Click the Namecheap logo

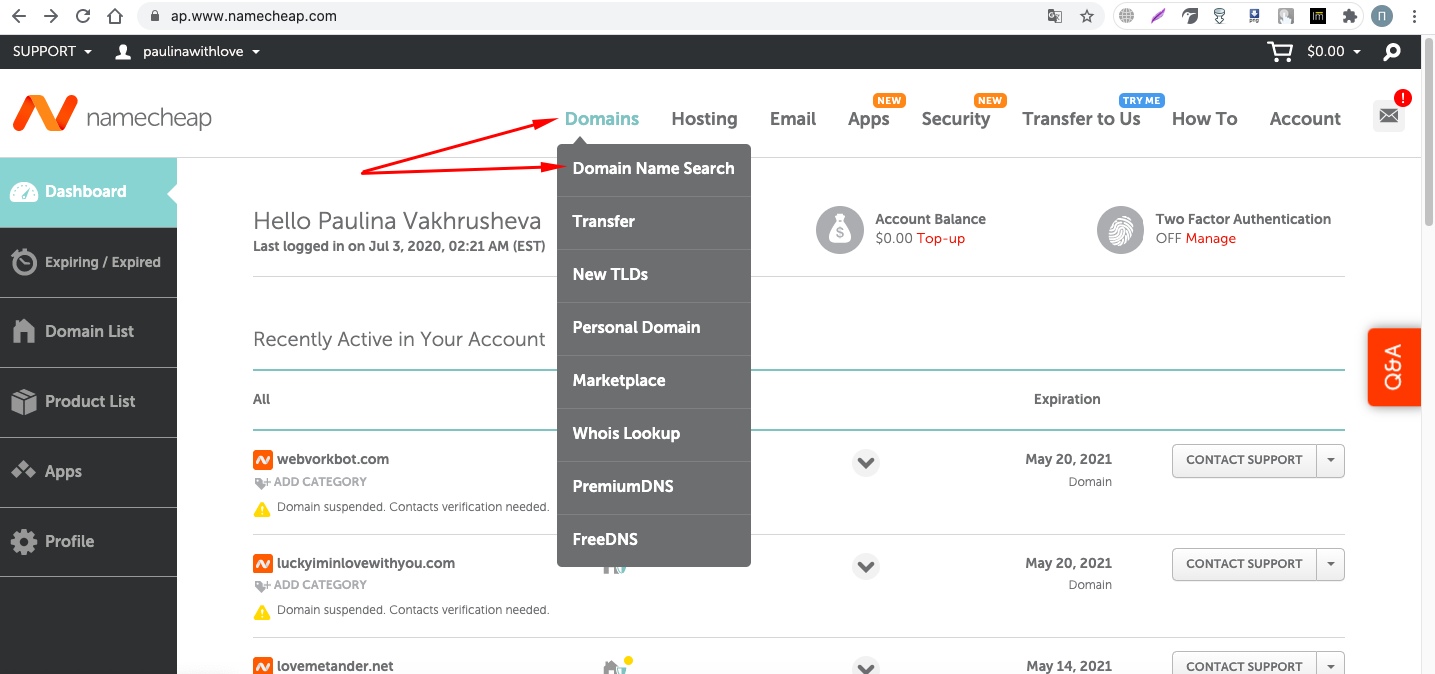click(112, 116)
